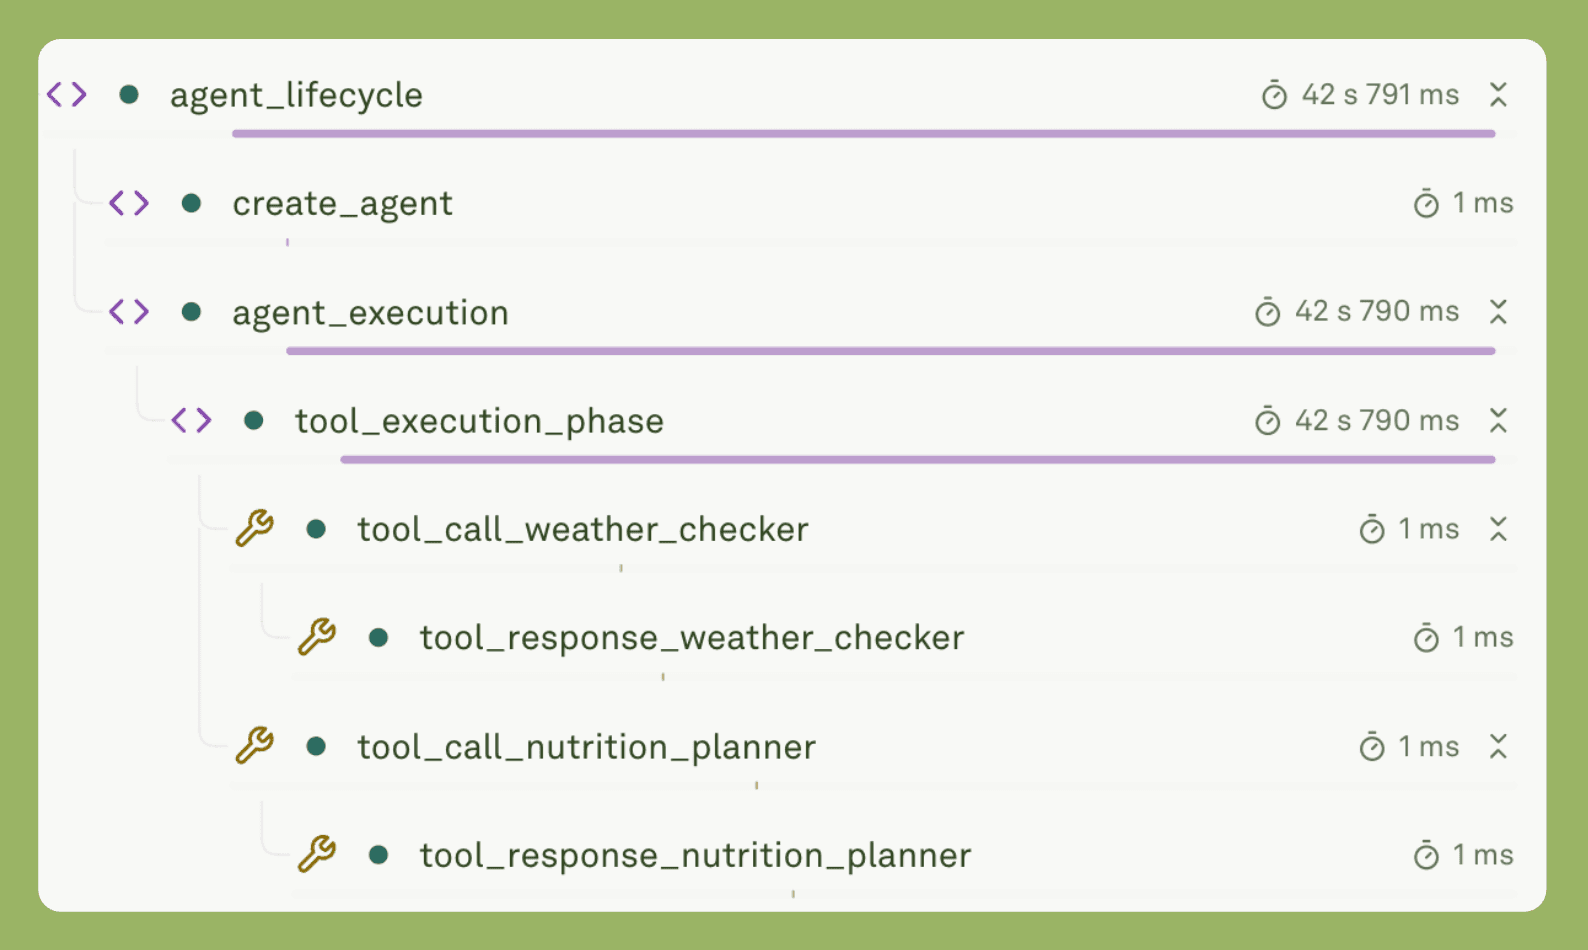Click the stopwatch icon next to 42 s 791 ms
Screen dimensions: 1588x950
(1274, 95)
